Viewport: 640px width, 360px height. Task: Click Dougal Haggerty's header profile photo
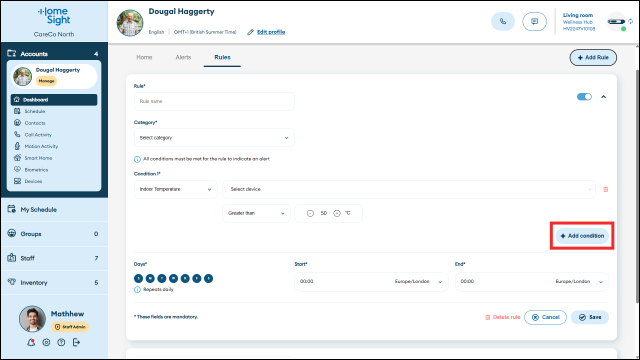(x=130, y=23)
